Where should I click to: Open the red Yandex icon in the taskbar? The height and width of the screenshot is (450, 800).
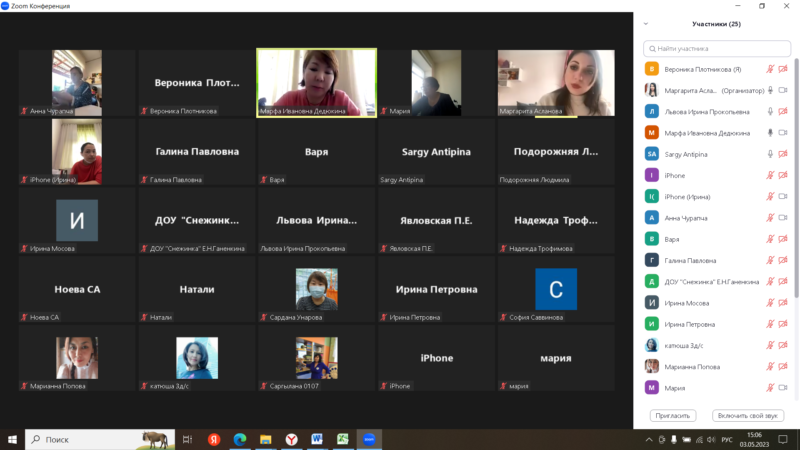click(x=214, y=439)
